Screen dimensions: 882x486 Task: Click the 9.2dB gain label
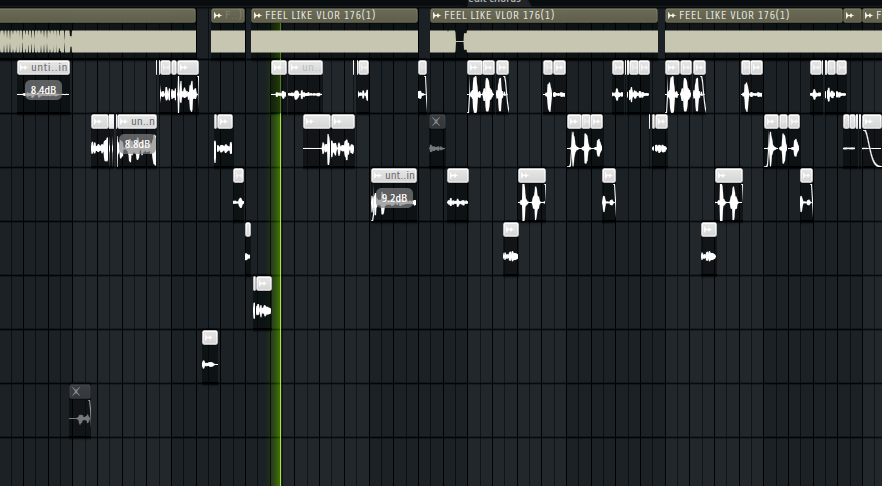click(x=394, y=198)
